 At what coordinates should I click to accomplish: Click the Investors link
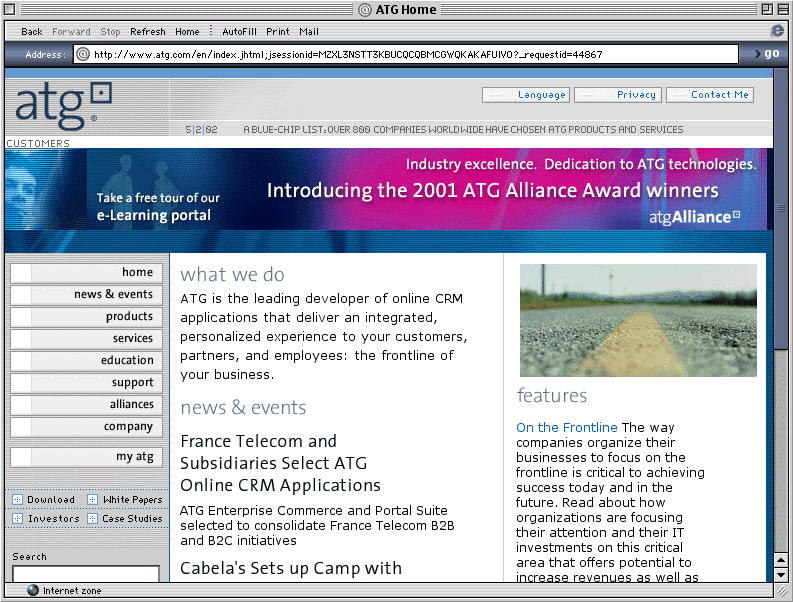pos(54,519)
